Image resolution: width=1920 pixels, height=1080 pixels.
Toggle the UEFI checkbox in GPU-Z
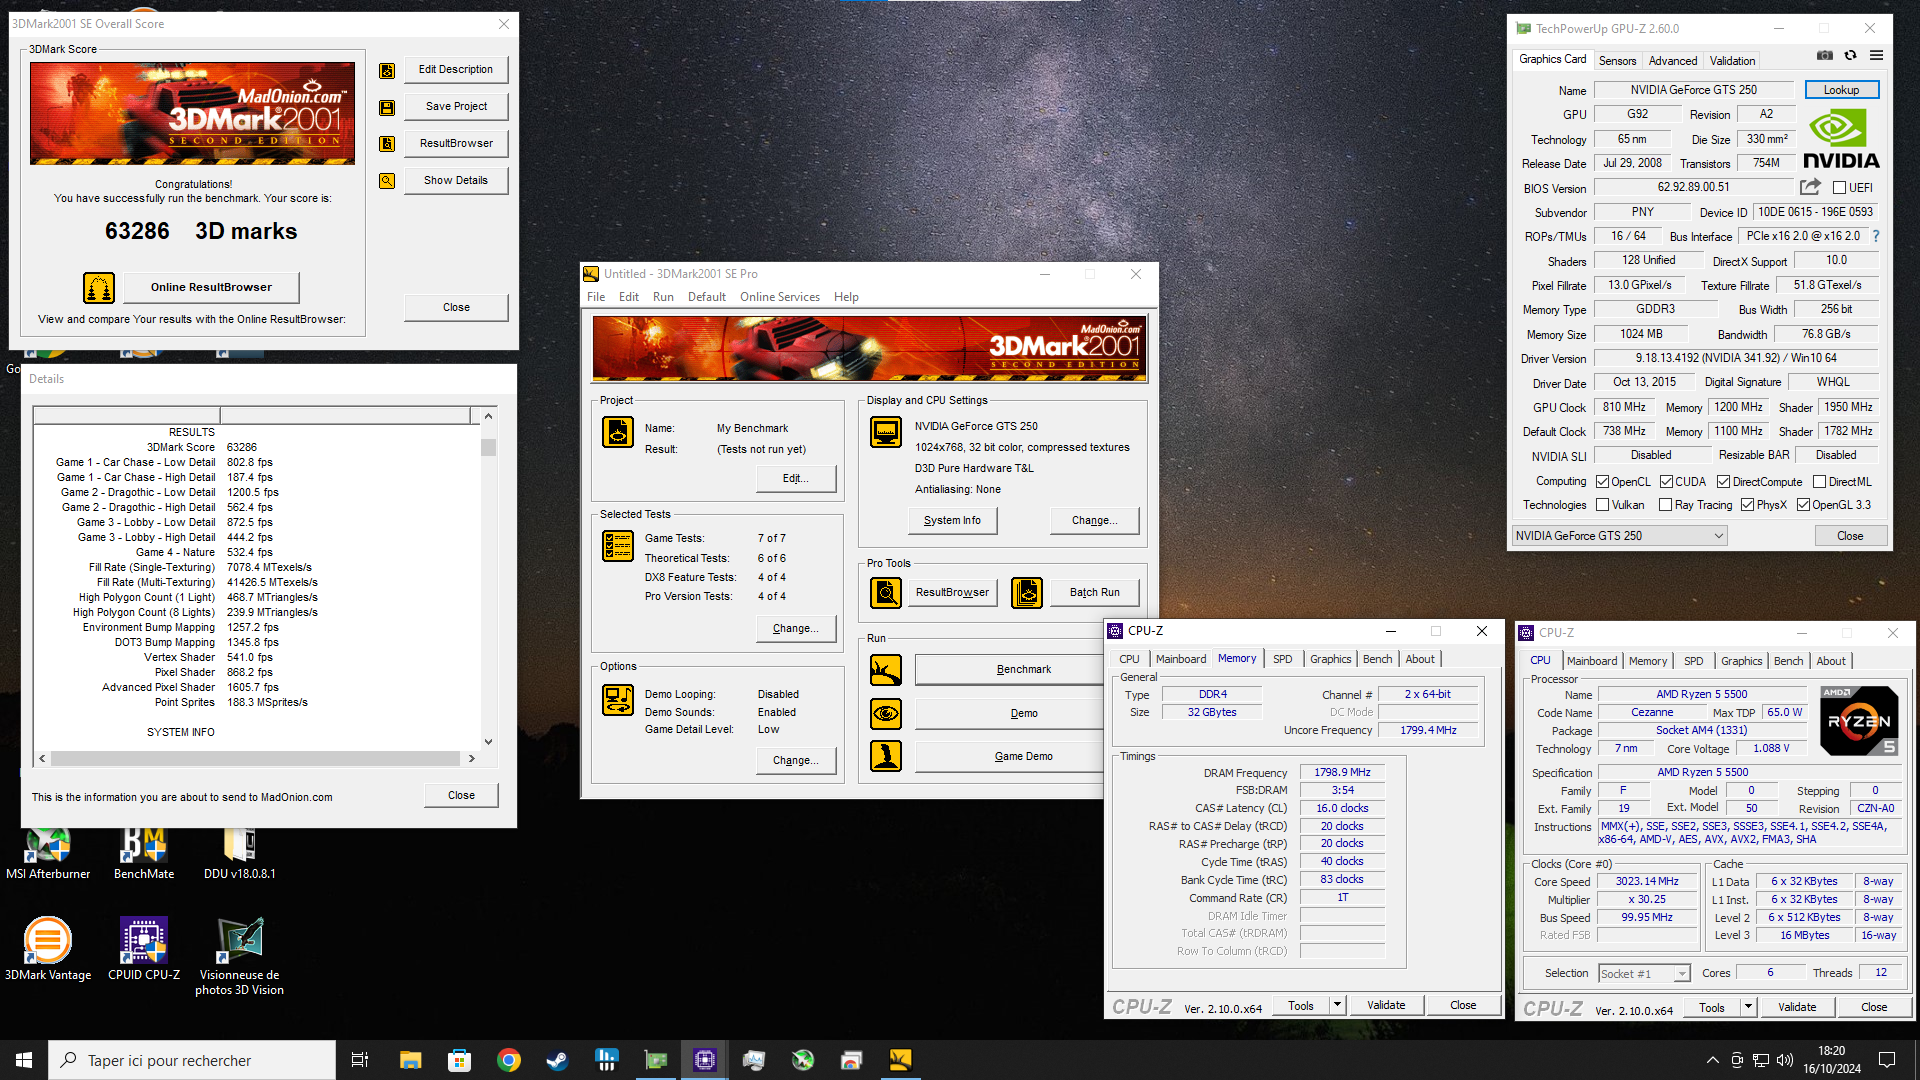pos(1839,188)
